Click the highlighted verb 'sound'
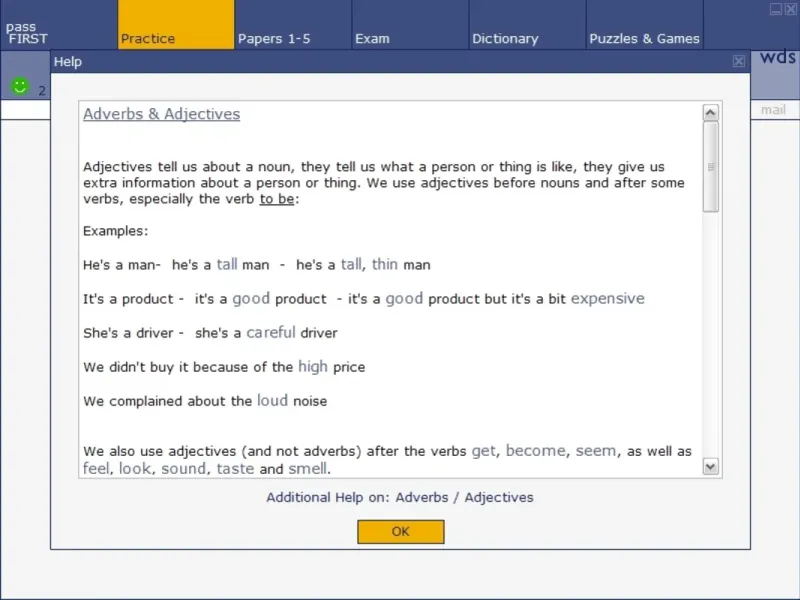The height and width of the screenshot is (600, 800). [184, 468]
